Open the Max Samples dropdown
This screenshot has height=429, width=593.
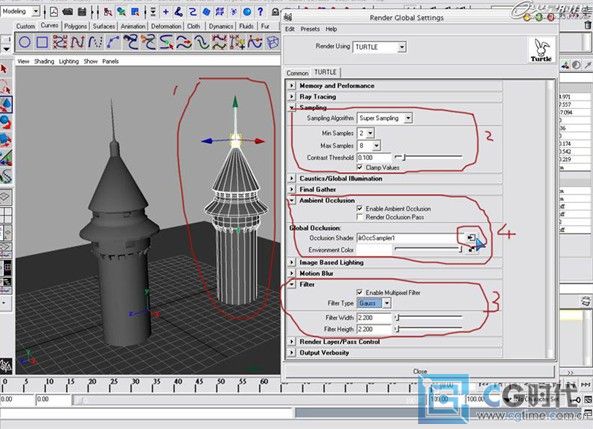(369, 145)
